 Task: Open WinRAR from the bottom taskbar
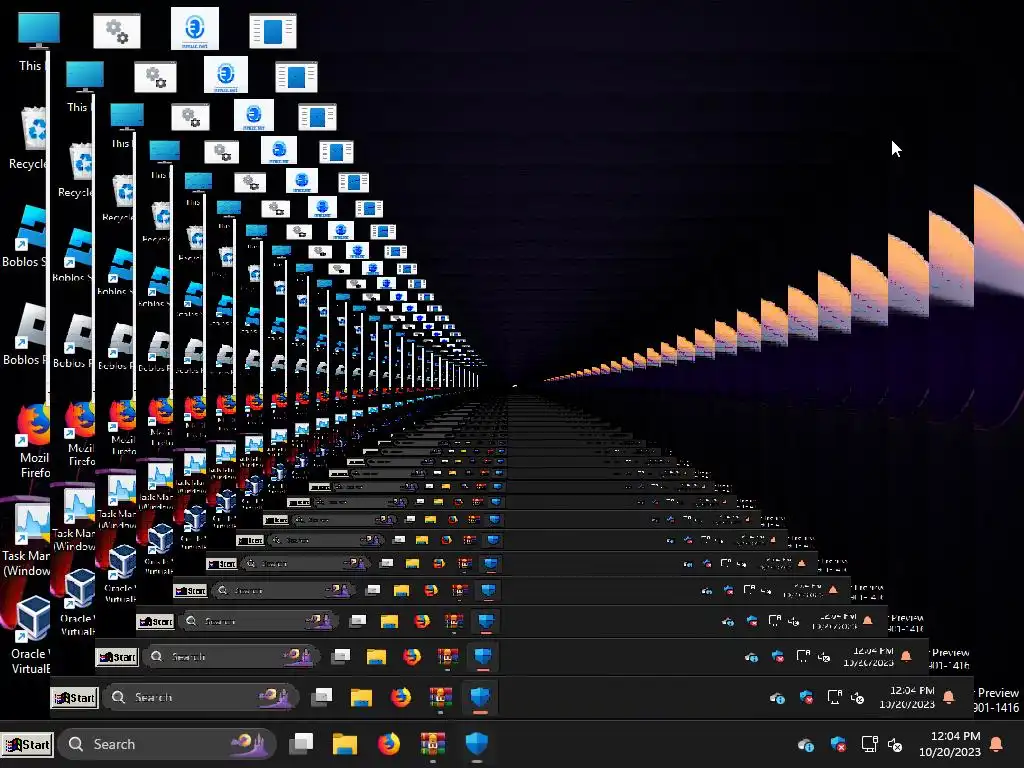point(432,744)
